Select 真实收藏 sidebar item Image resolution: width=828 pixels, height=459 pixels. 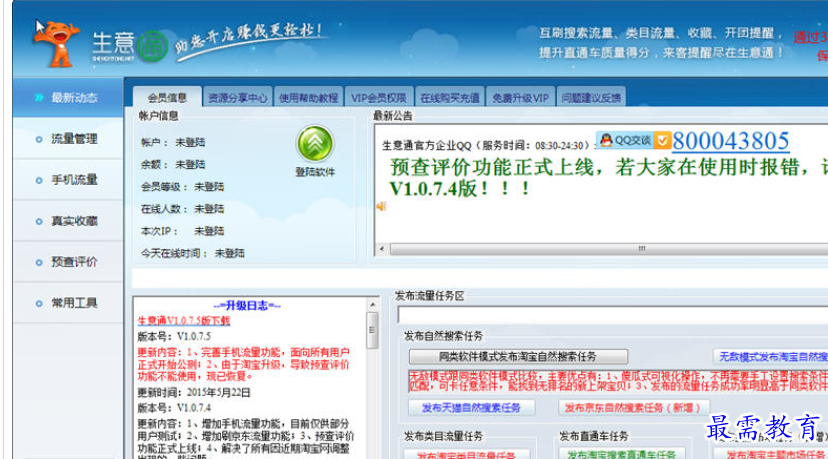[x=69, y=221]
